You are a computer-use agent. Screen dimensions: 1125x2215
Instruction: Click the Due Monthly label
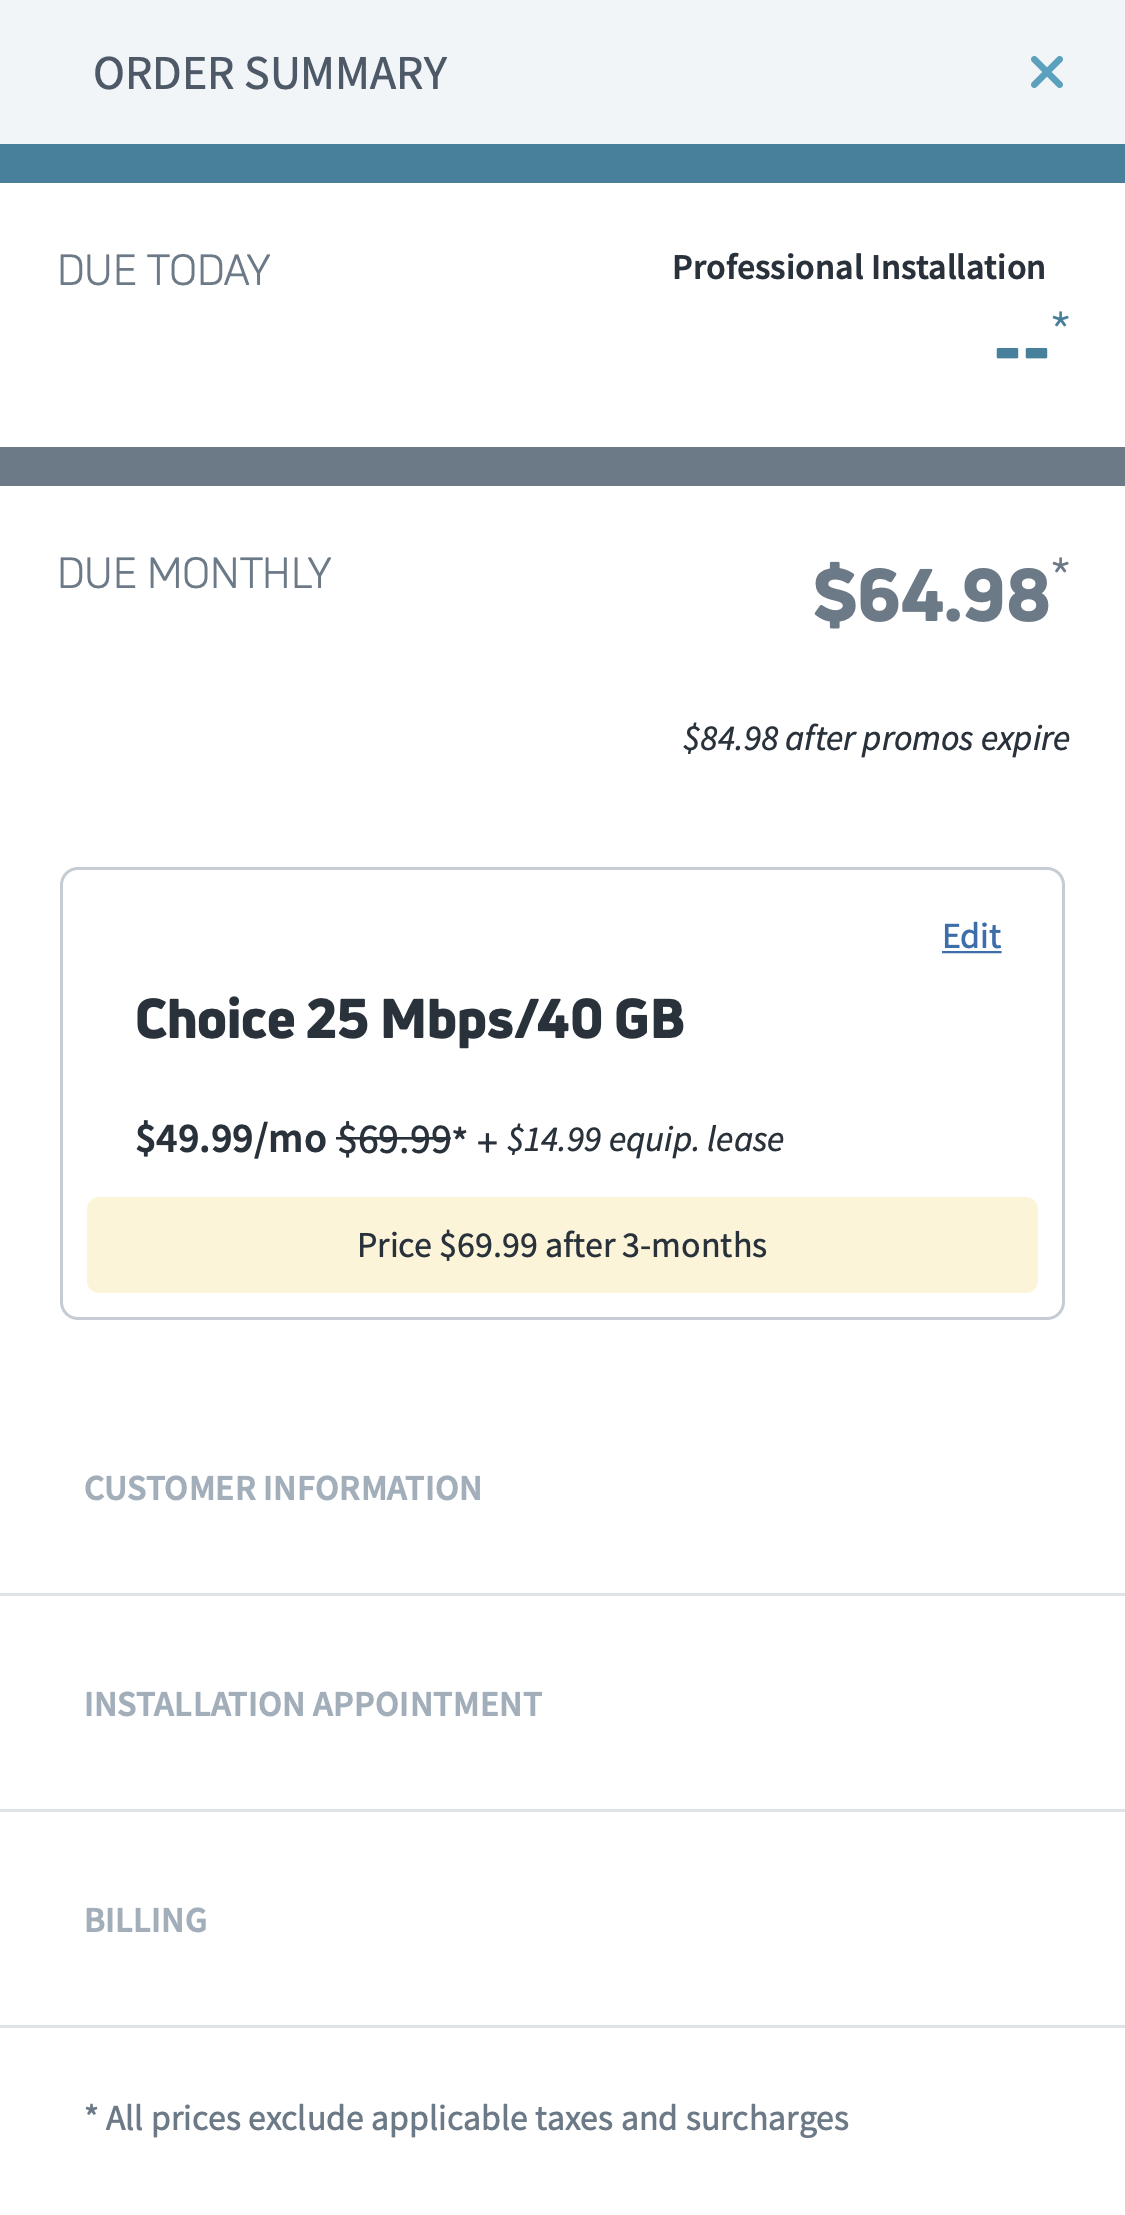coord(194,574)
